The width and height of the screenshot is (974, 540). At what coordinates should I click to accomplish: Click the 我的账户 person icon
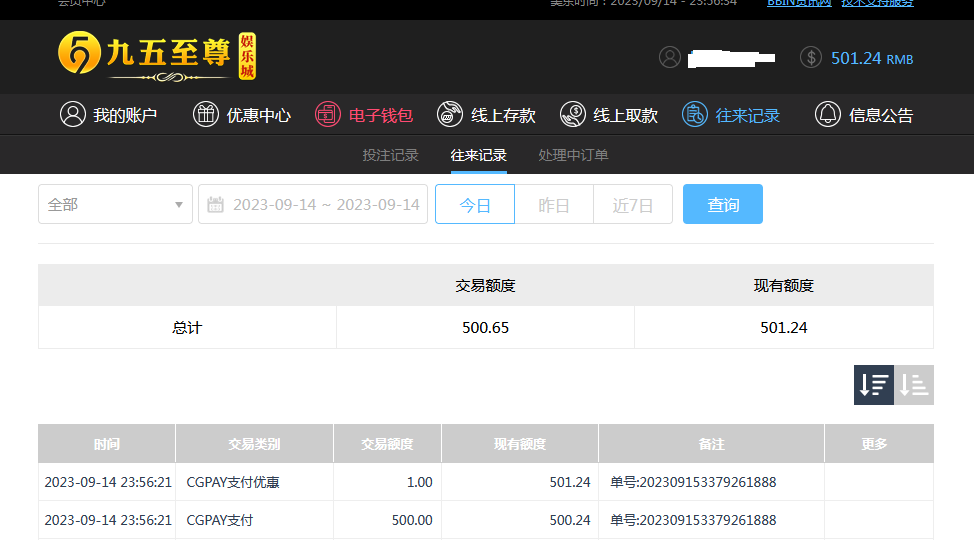click(73, 114)
